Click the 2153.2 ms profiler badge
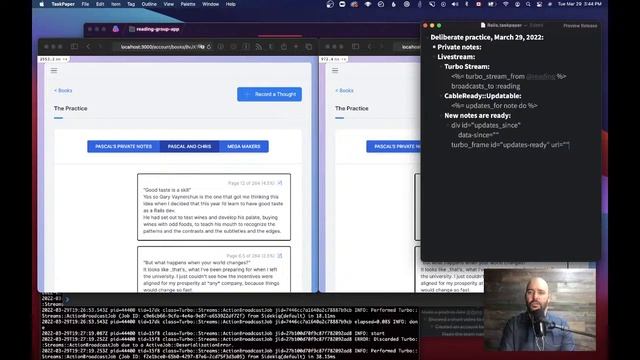The height and width of the screenshot is (360, 640). click(x=54, y=59)
